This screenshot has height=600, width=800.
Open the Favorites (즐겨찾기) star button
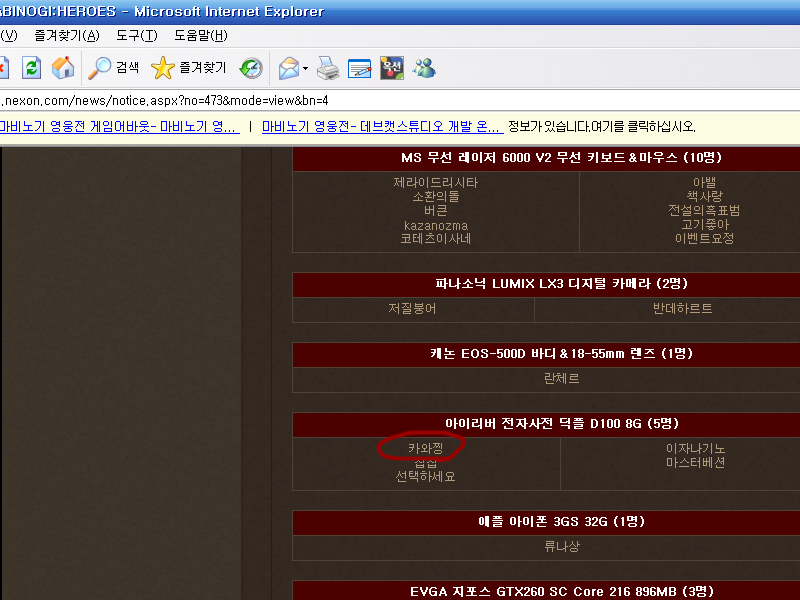[x=188, y=68]
